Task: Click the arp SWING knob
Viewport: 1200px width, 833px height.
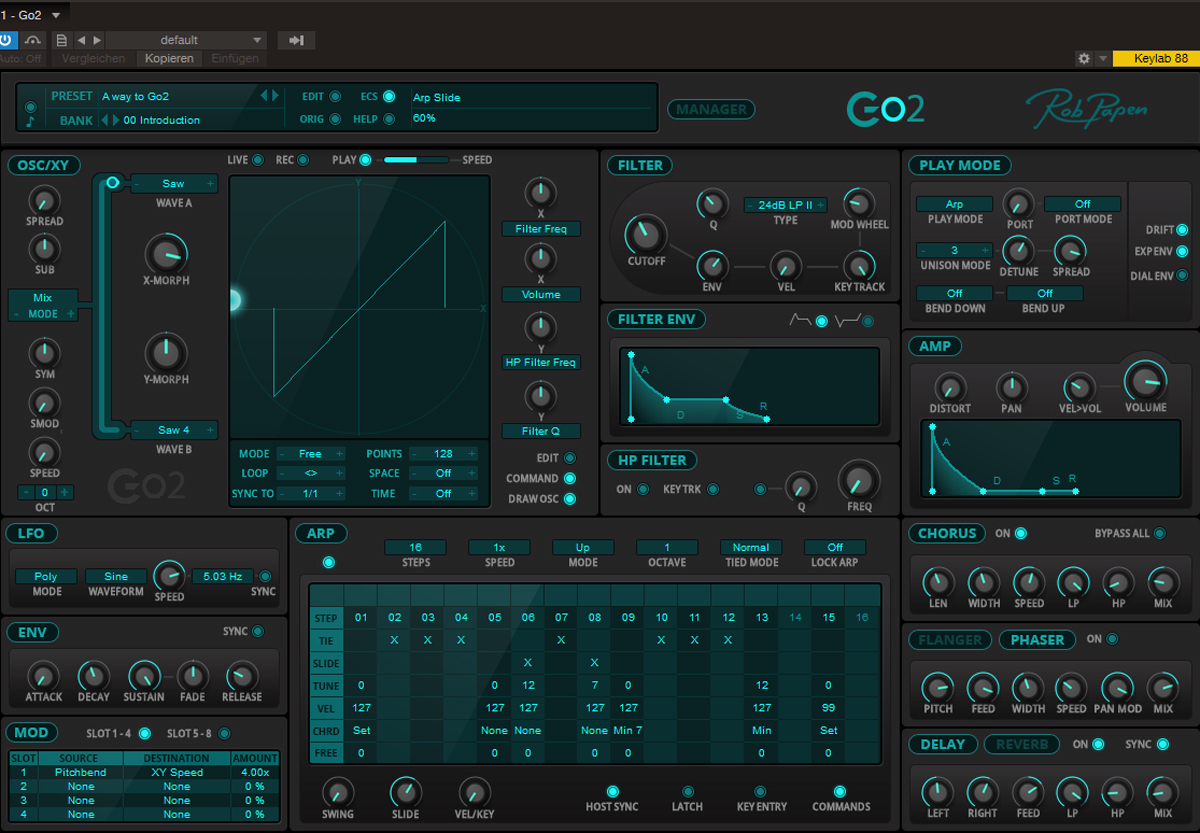Action: pos(338,792)
